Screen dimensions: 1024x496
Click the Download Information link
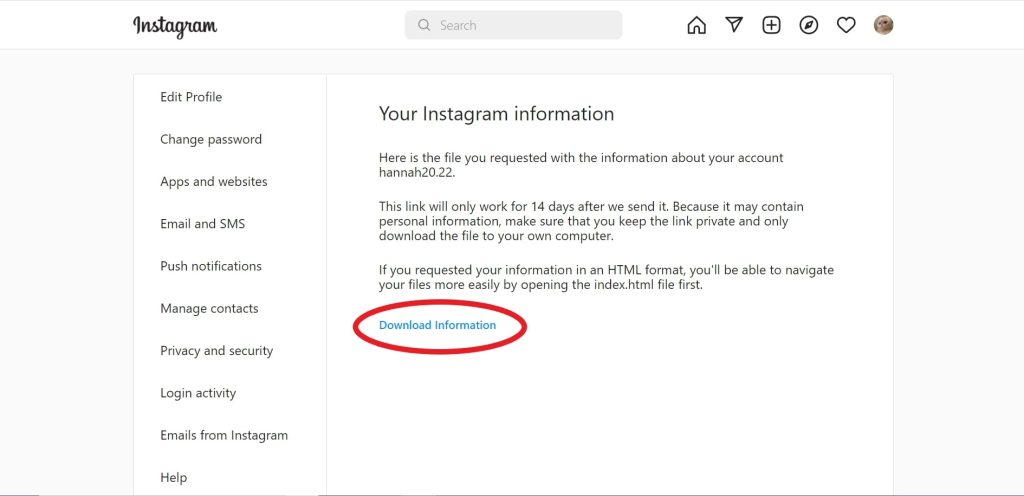pos(437,325)
